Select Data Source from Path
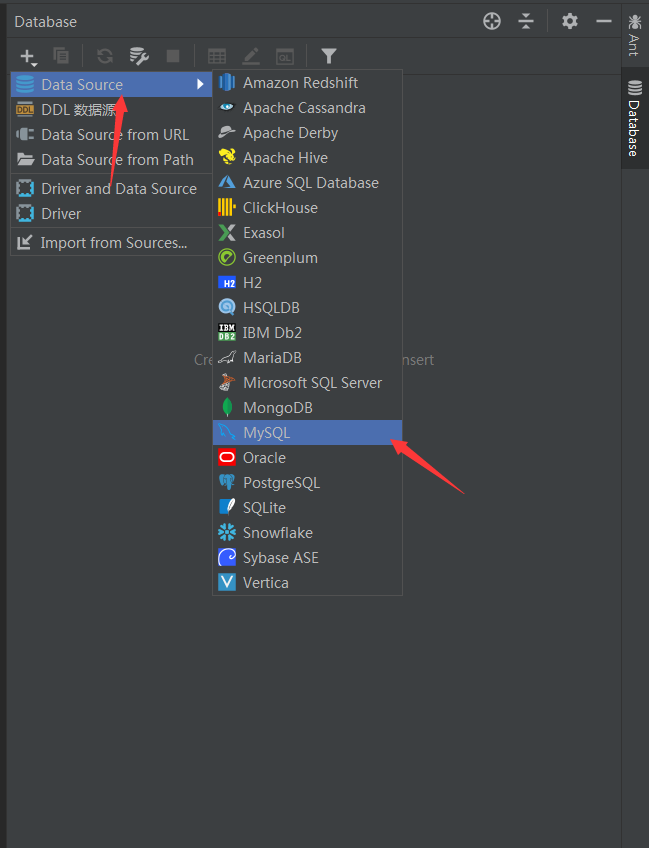Screen dimensions: 649x848 tap(111, 160)
